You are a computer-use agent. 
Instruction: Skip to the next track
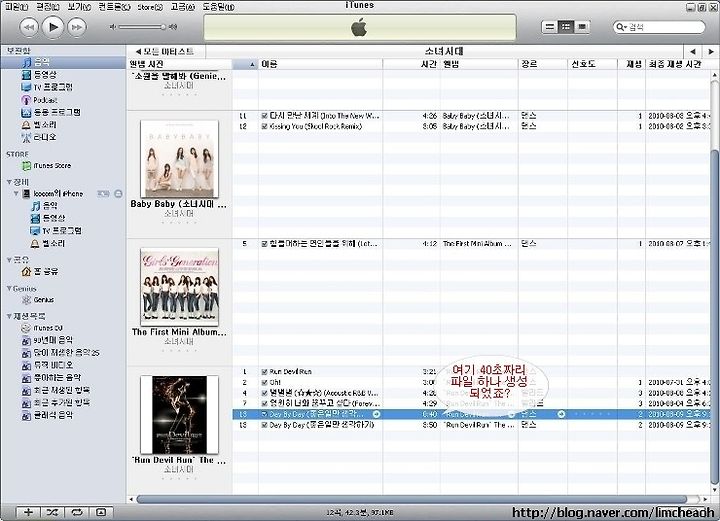click(x=77, y=27)
